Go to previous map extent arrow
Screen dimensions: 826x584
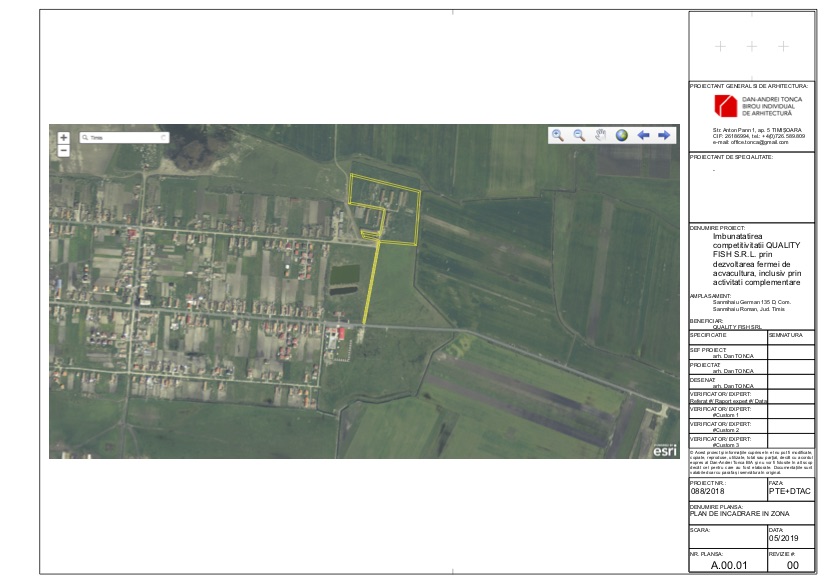point(643,135)
